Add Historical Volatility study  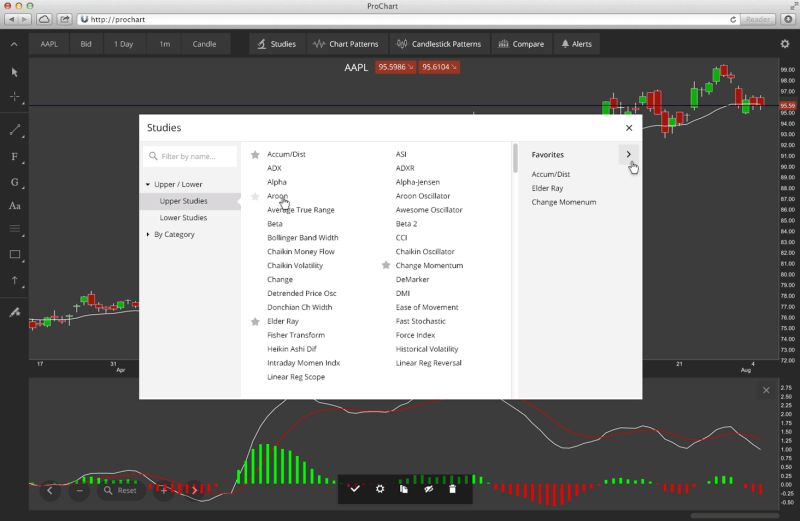tap(427, 349)
